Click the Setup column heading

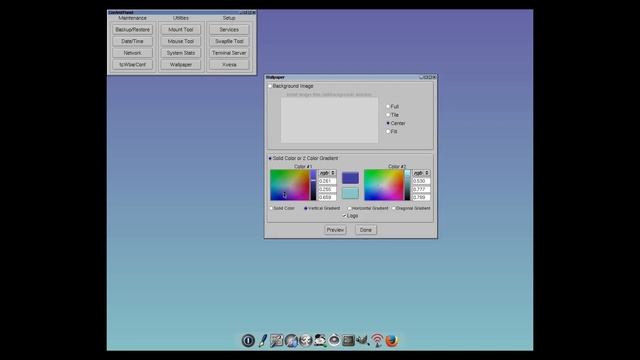tap(229, 18)
